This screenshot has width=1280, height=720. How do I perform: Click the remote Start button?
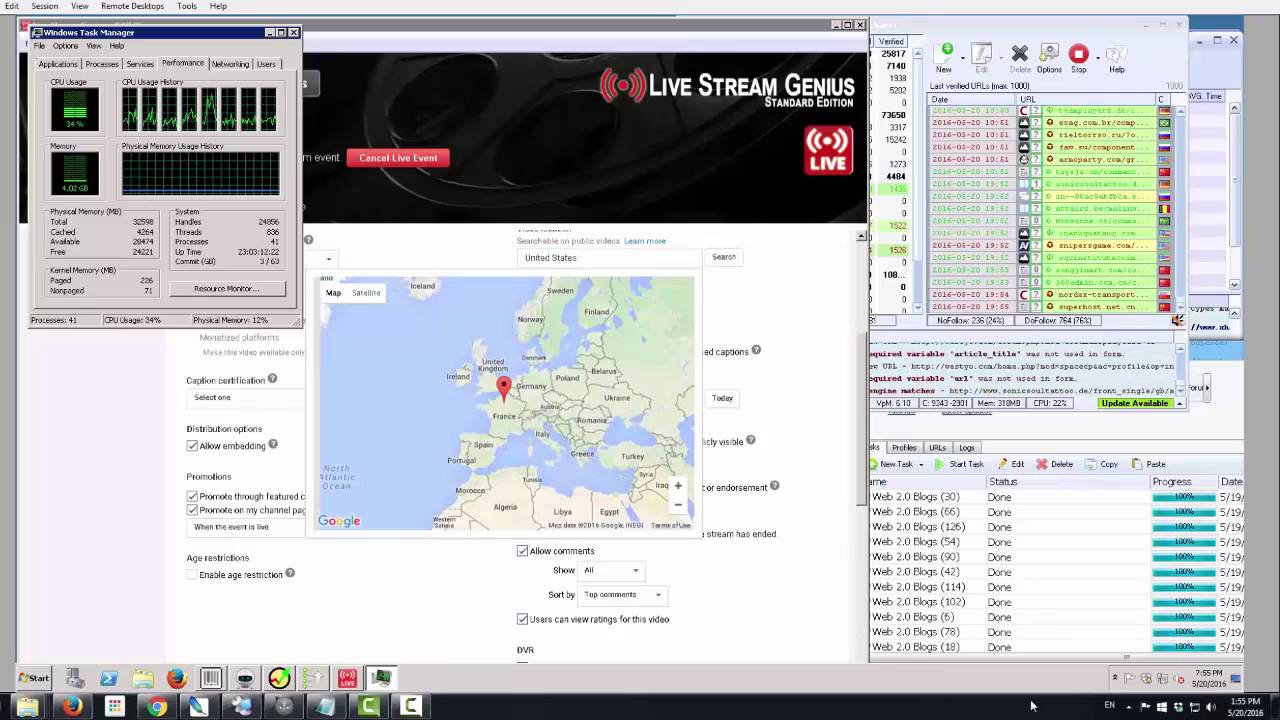point(34,678)
